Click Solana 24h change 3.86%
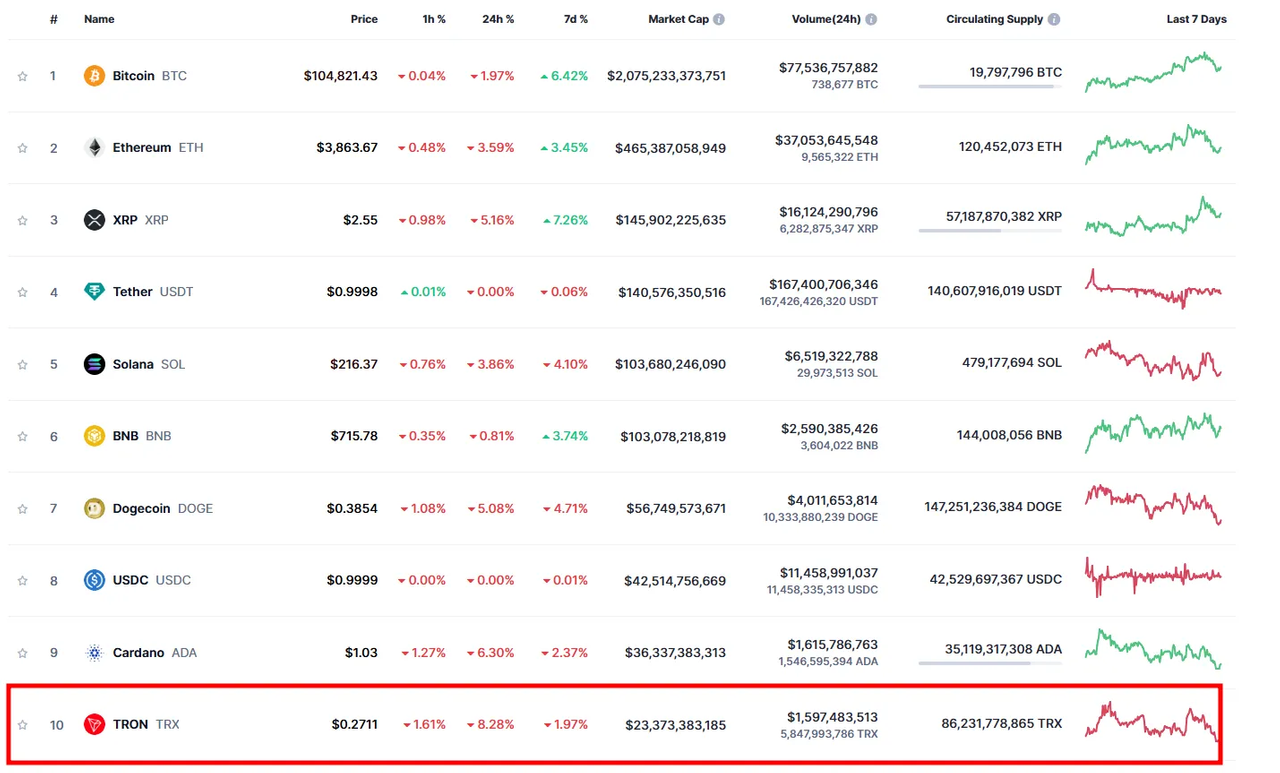The height and width of the screenshot is (773, 1280). 492,364
